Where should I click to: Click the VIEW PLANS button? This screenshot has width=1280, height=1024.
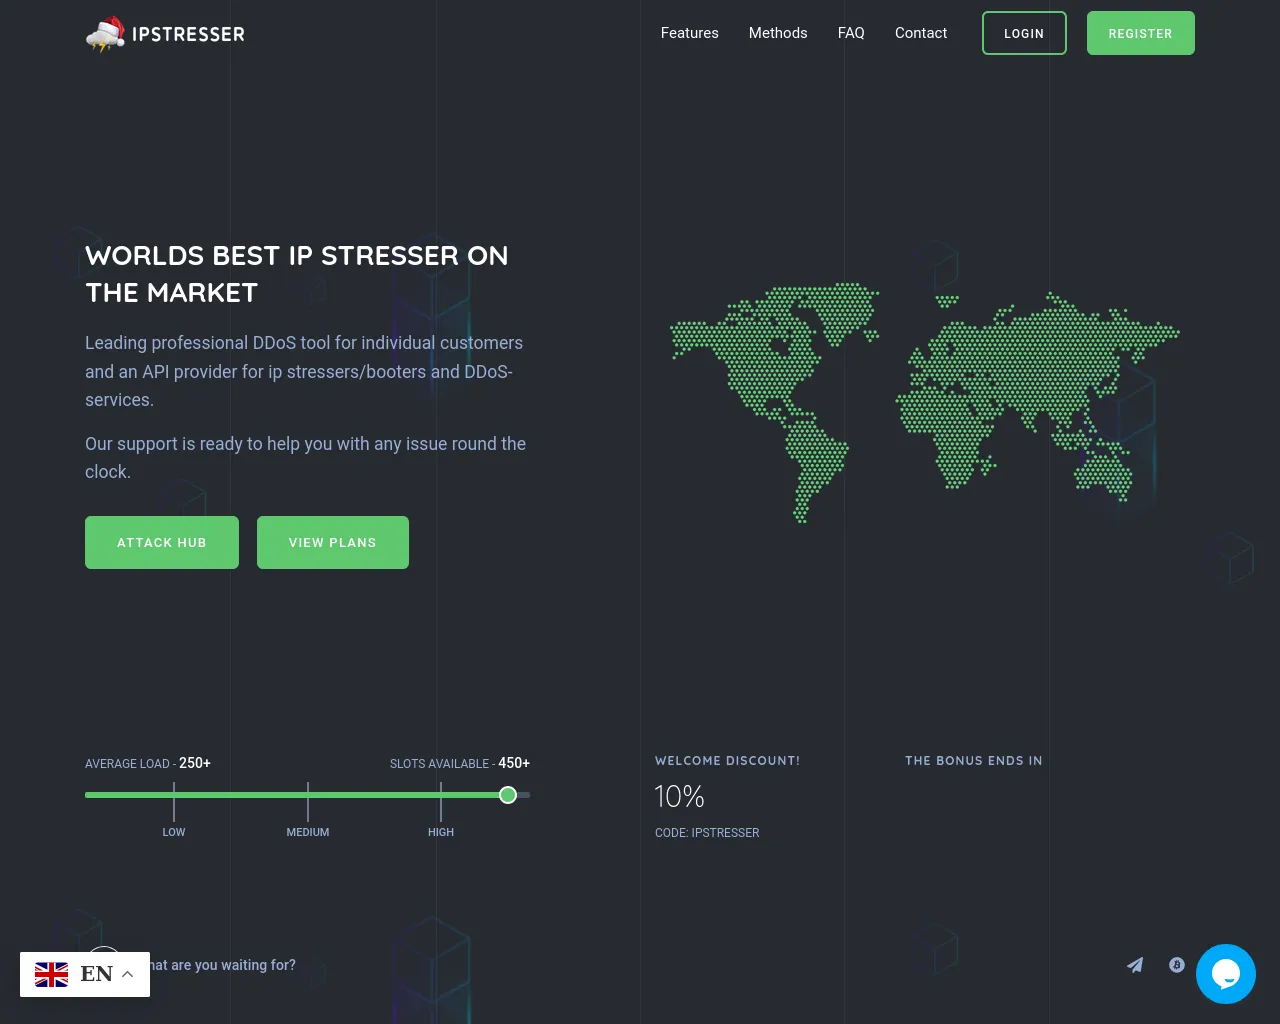point(333,542)
